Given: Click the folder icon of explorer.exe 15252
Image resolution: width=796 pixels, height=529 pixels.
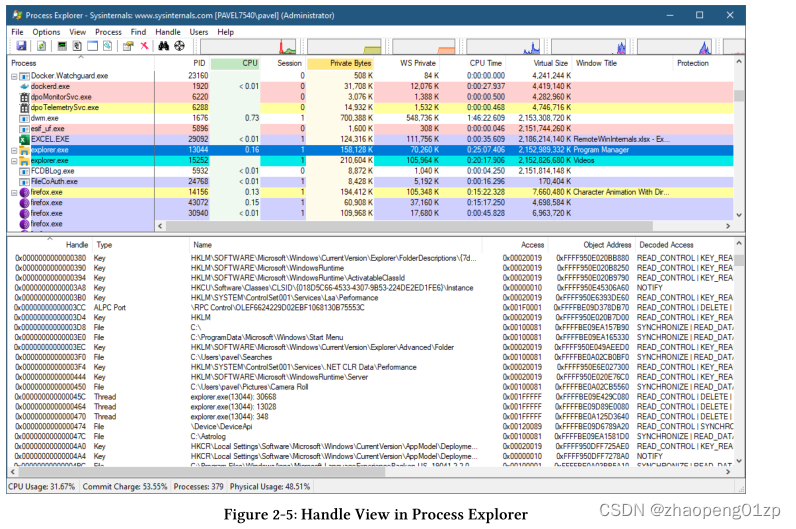Looking at the screenshot, I should [24, 161].
